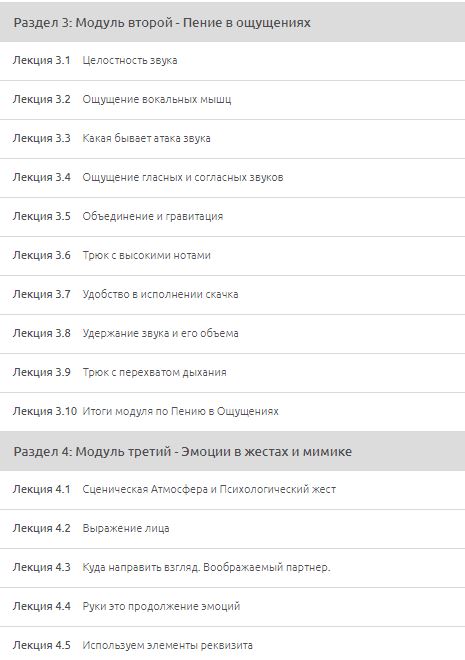Open lecture 3.9 Трюк с перехватом дыхания
The image size is (465, 660).
(x=232, y=373)
